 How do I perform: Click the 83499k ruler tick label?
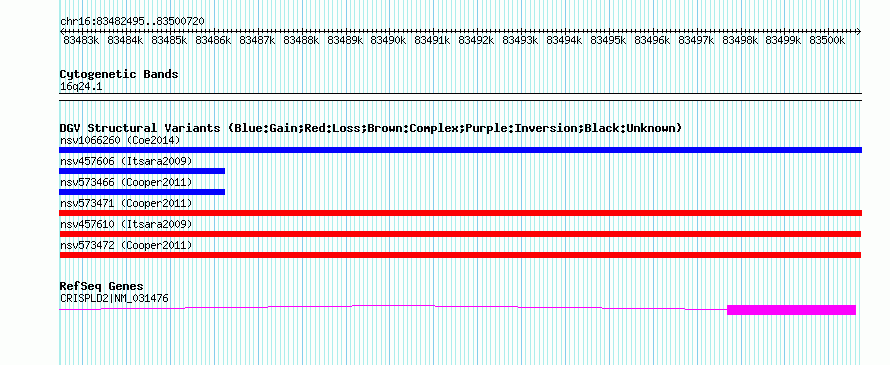784,41
